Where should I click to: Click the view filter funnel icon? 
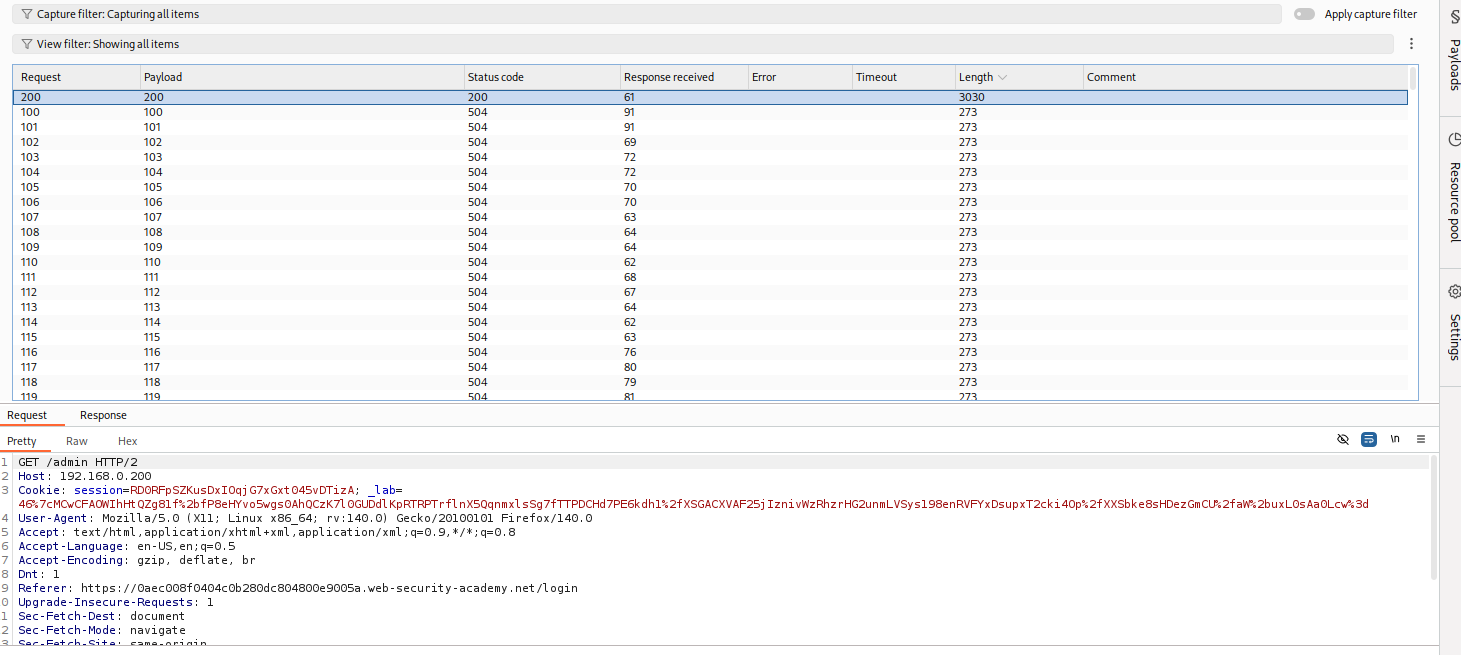point(27,44)
